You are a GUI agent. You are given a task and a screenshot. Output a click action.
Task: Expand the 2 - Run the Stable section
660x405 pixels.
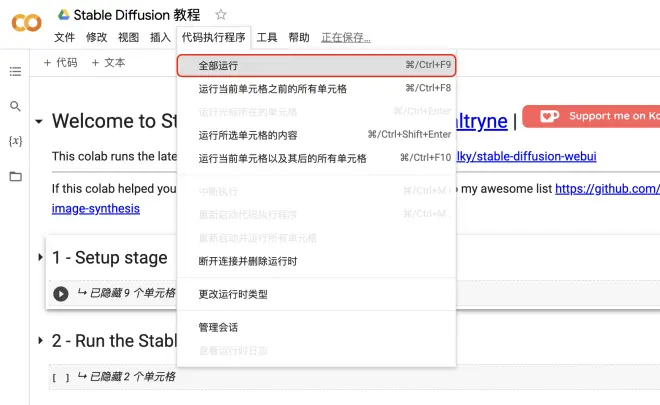(x=40, y=340)
